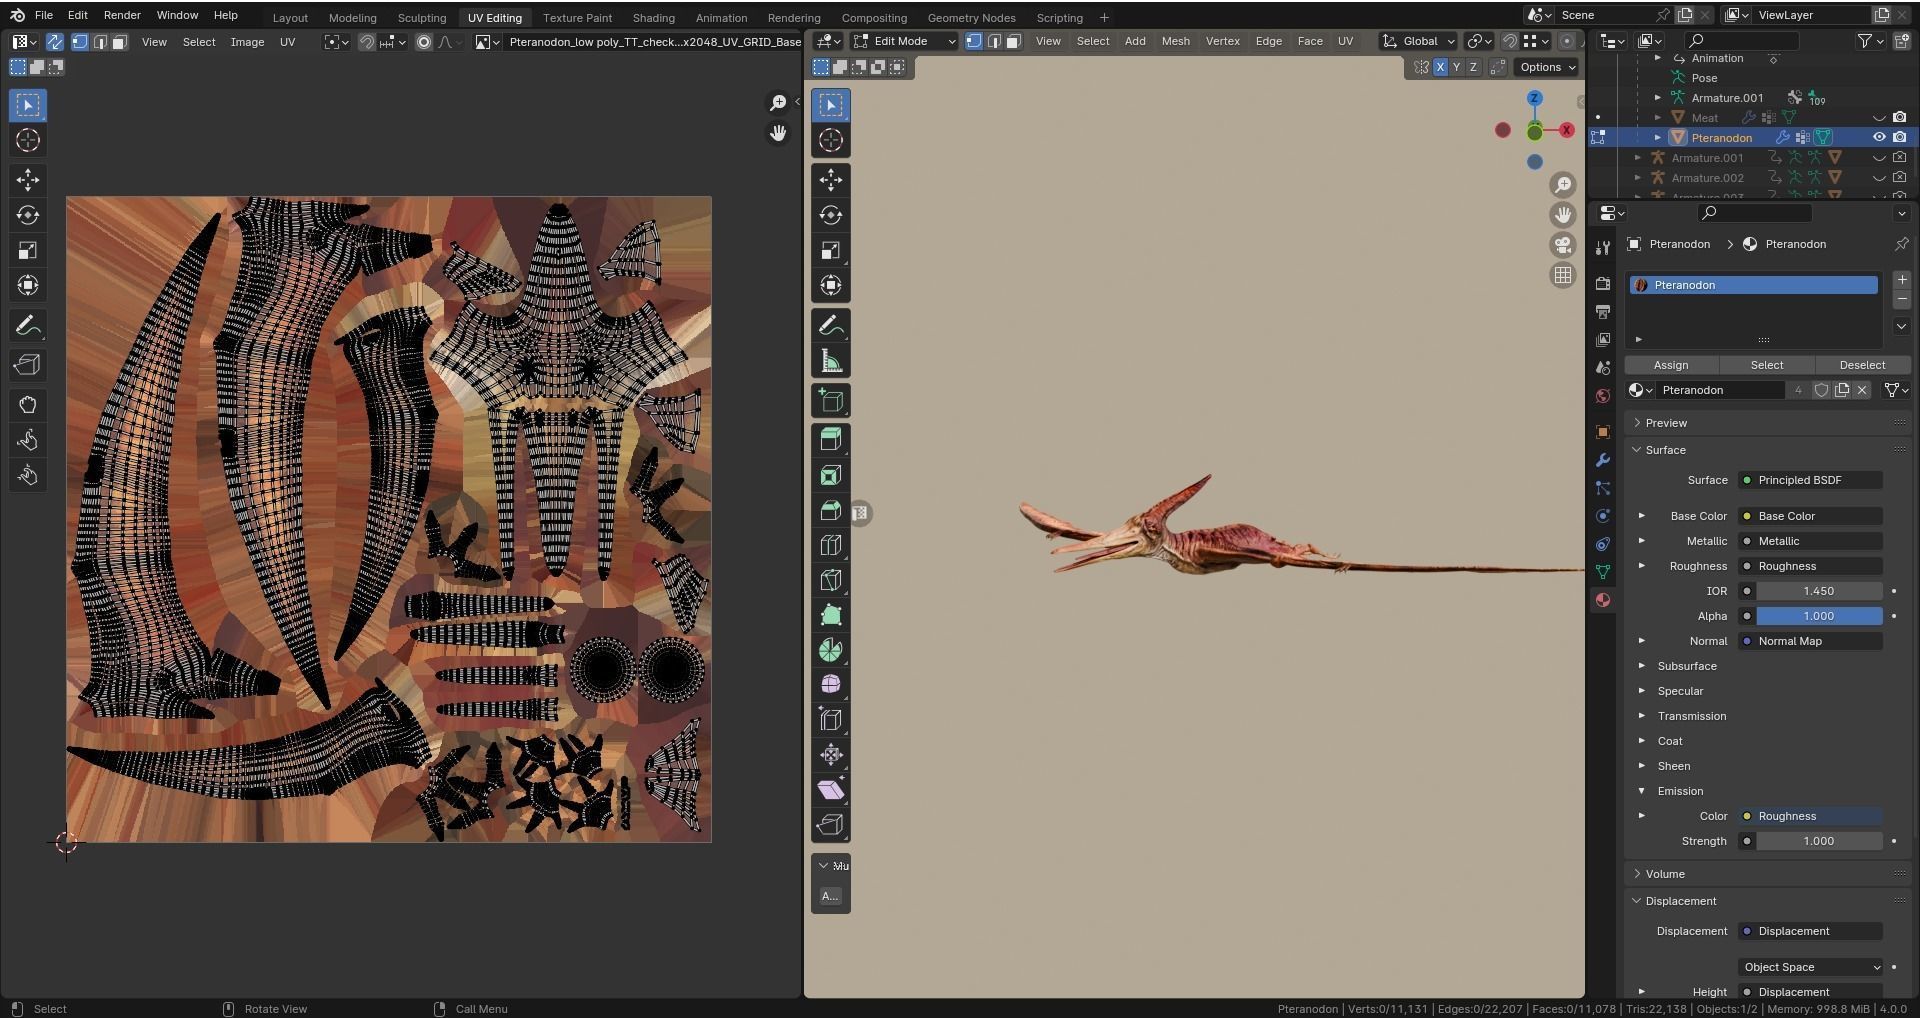This screenshot has height=1018, width=1920.
Task: Click the material Select button
Action: 1766,365
